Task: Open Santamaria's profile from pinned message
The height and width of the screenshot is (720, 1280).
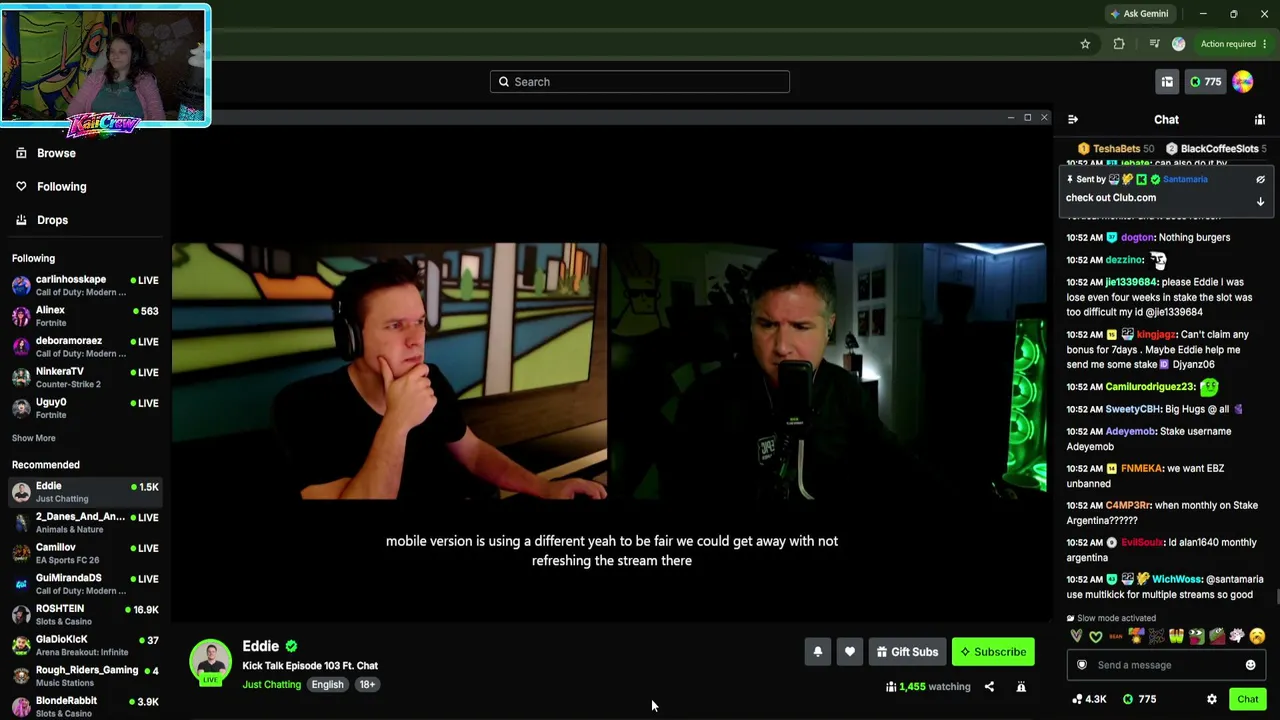Action: tap(1185, 180)
